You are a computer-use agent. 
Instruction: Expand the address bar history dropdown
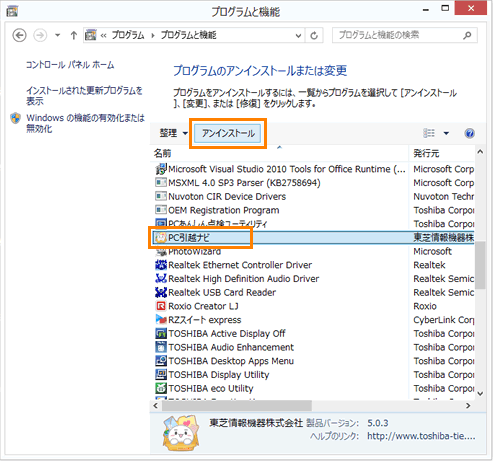point(298,35)
